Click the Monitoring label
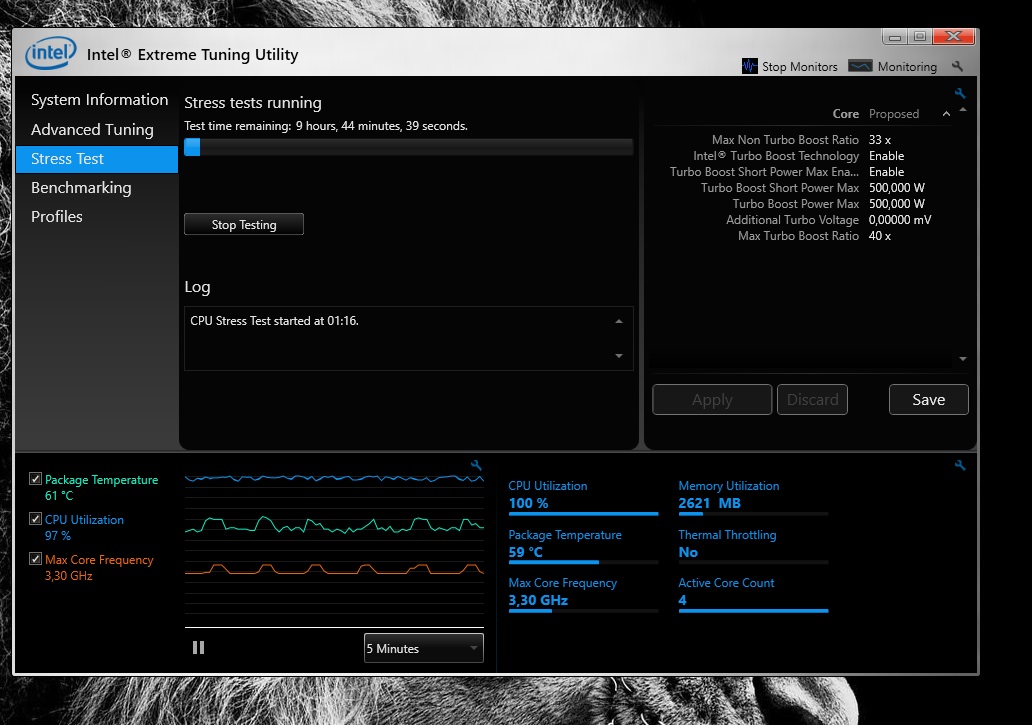 point(907,66)
